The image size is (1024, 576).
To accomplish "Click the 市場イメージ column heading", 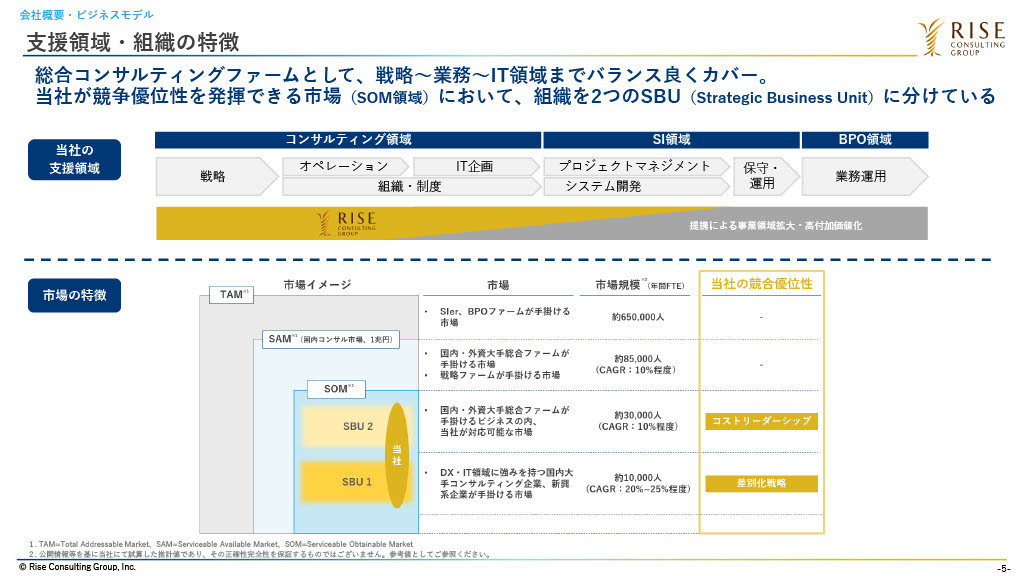I will [x=317, y=285].
